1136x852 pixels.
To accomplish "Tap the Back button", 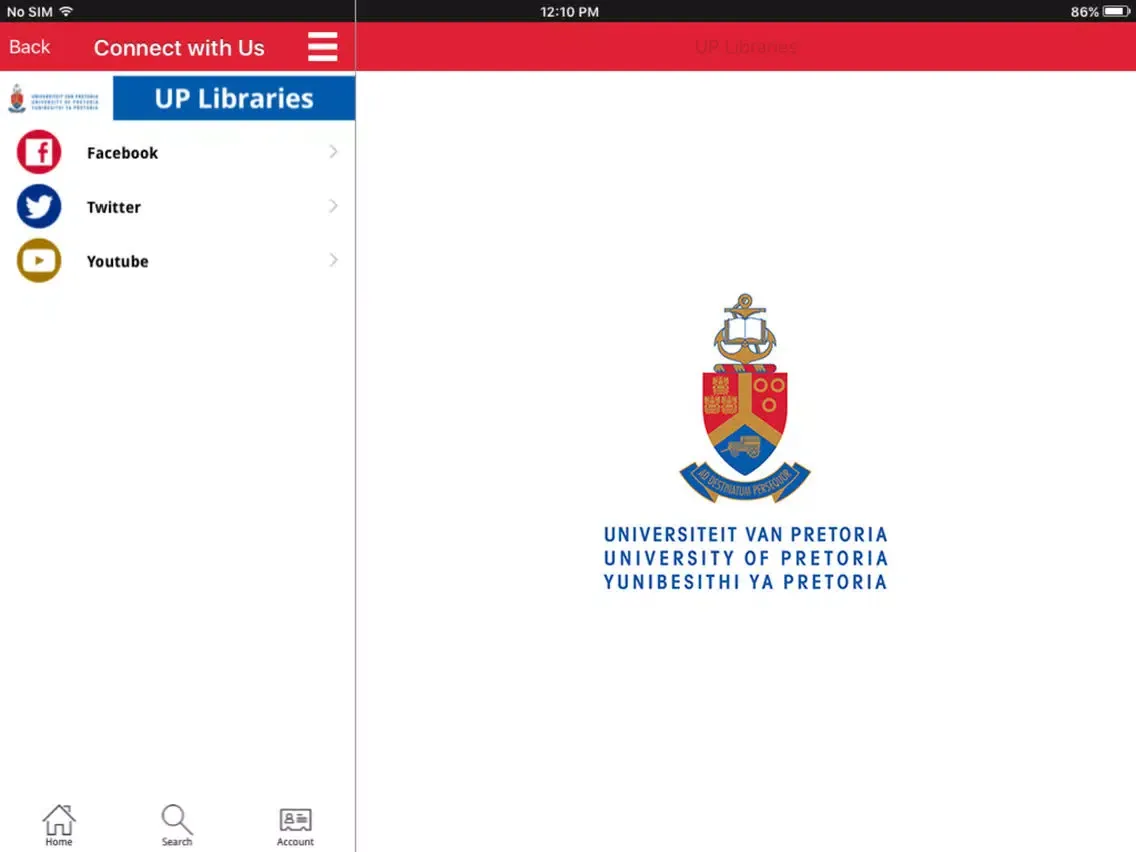I will [30, 47].
